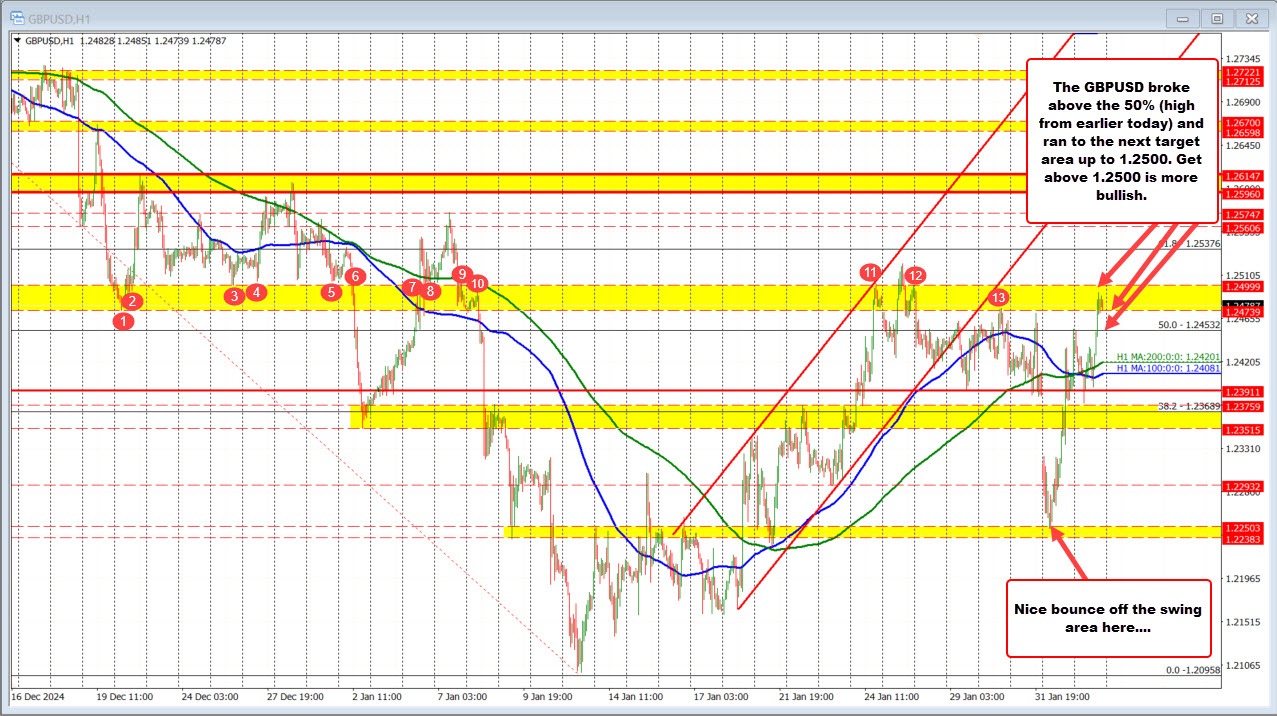Click circled marker 13 on the chart

coord(998,297)
